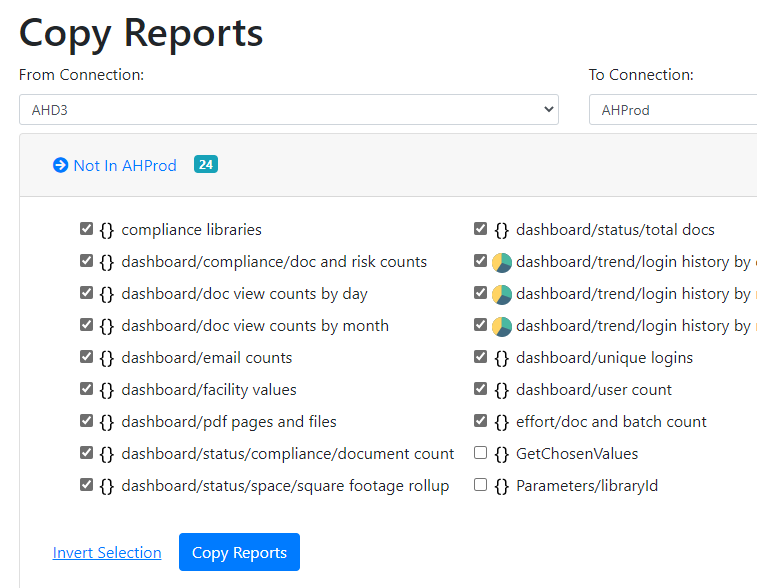Image resolution: width=757 pixels, height=588 pixels.
Task: Click the braces icon next to dashboard/user count
Action: [x=502, y=390]
